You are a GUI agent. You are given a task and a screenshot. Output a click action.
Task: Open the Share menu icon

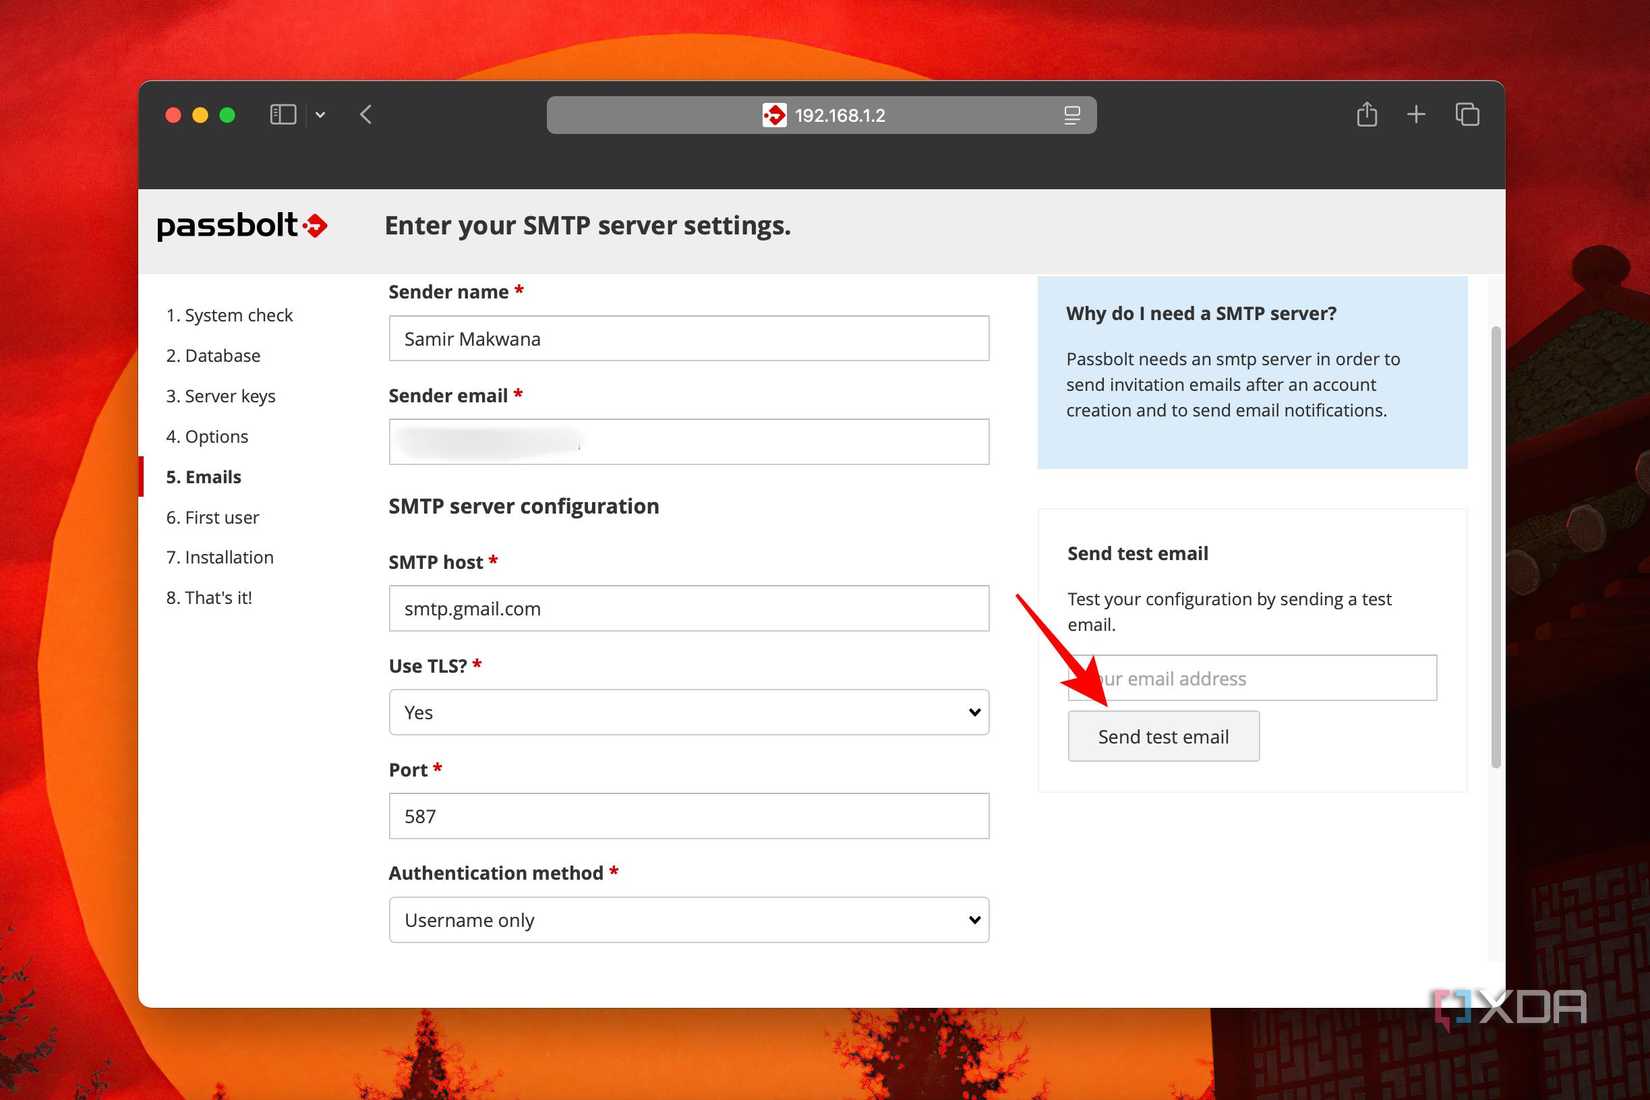[1367, 114]
